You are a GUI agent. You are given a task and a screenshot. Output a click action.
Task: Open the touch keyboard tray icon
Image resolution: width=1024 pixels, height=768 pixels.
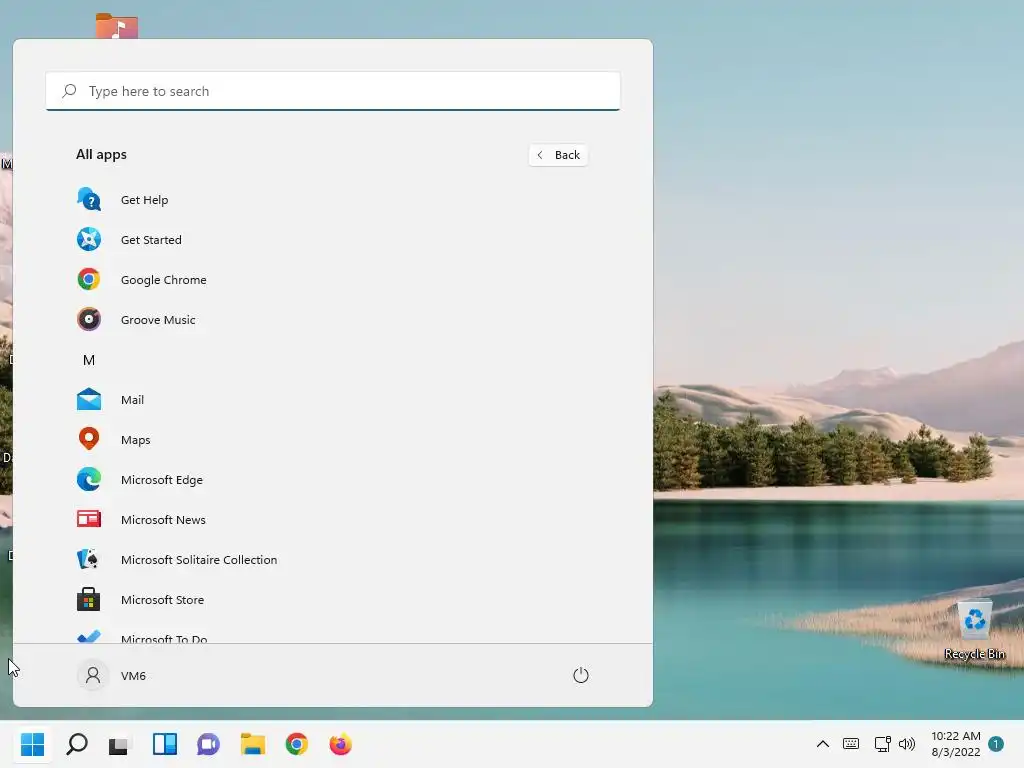(851, 744)
